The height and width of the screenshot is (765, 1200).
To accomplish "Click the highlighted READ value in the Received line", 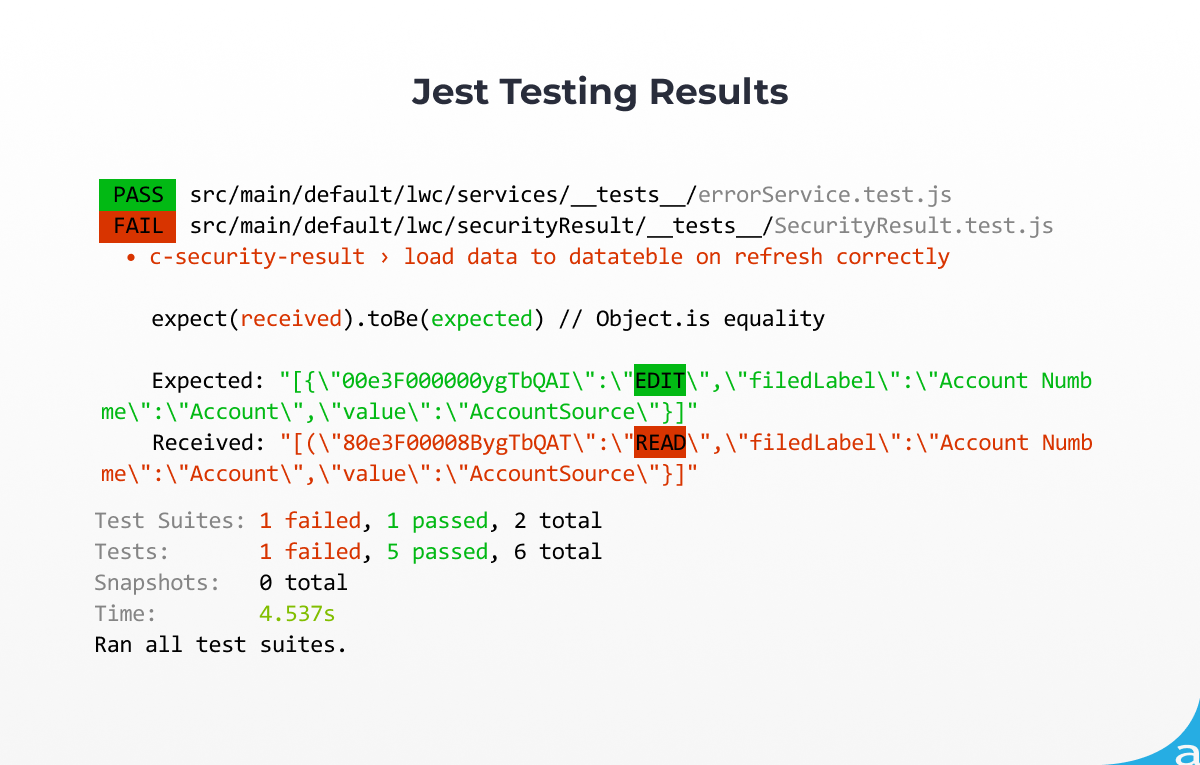I will [x=660, y=443].
